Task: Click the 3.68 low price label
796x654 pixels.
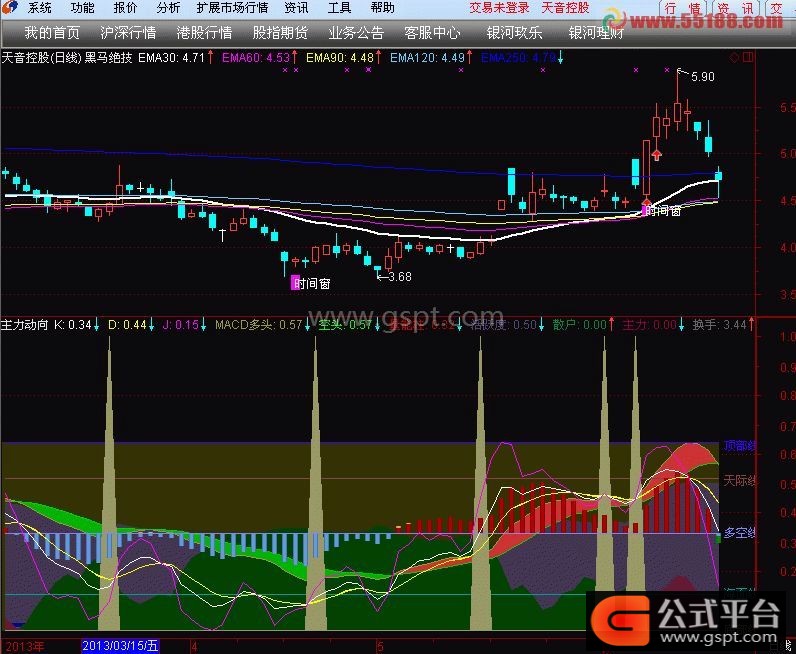Action: point(400,277)
